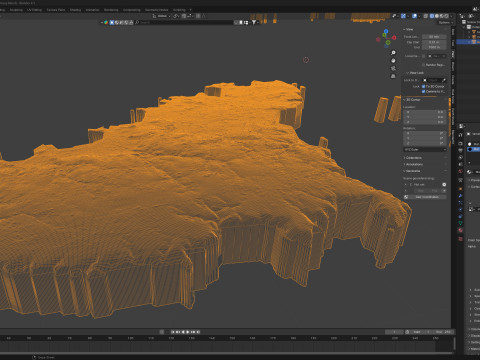Image resolution: width=480 pixels, height=360 pixels.
Task: Open the Modifiers wrench properties tab
Action: tap(460, 196)
